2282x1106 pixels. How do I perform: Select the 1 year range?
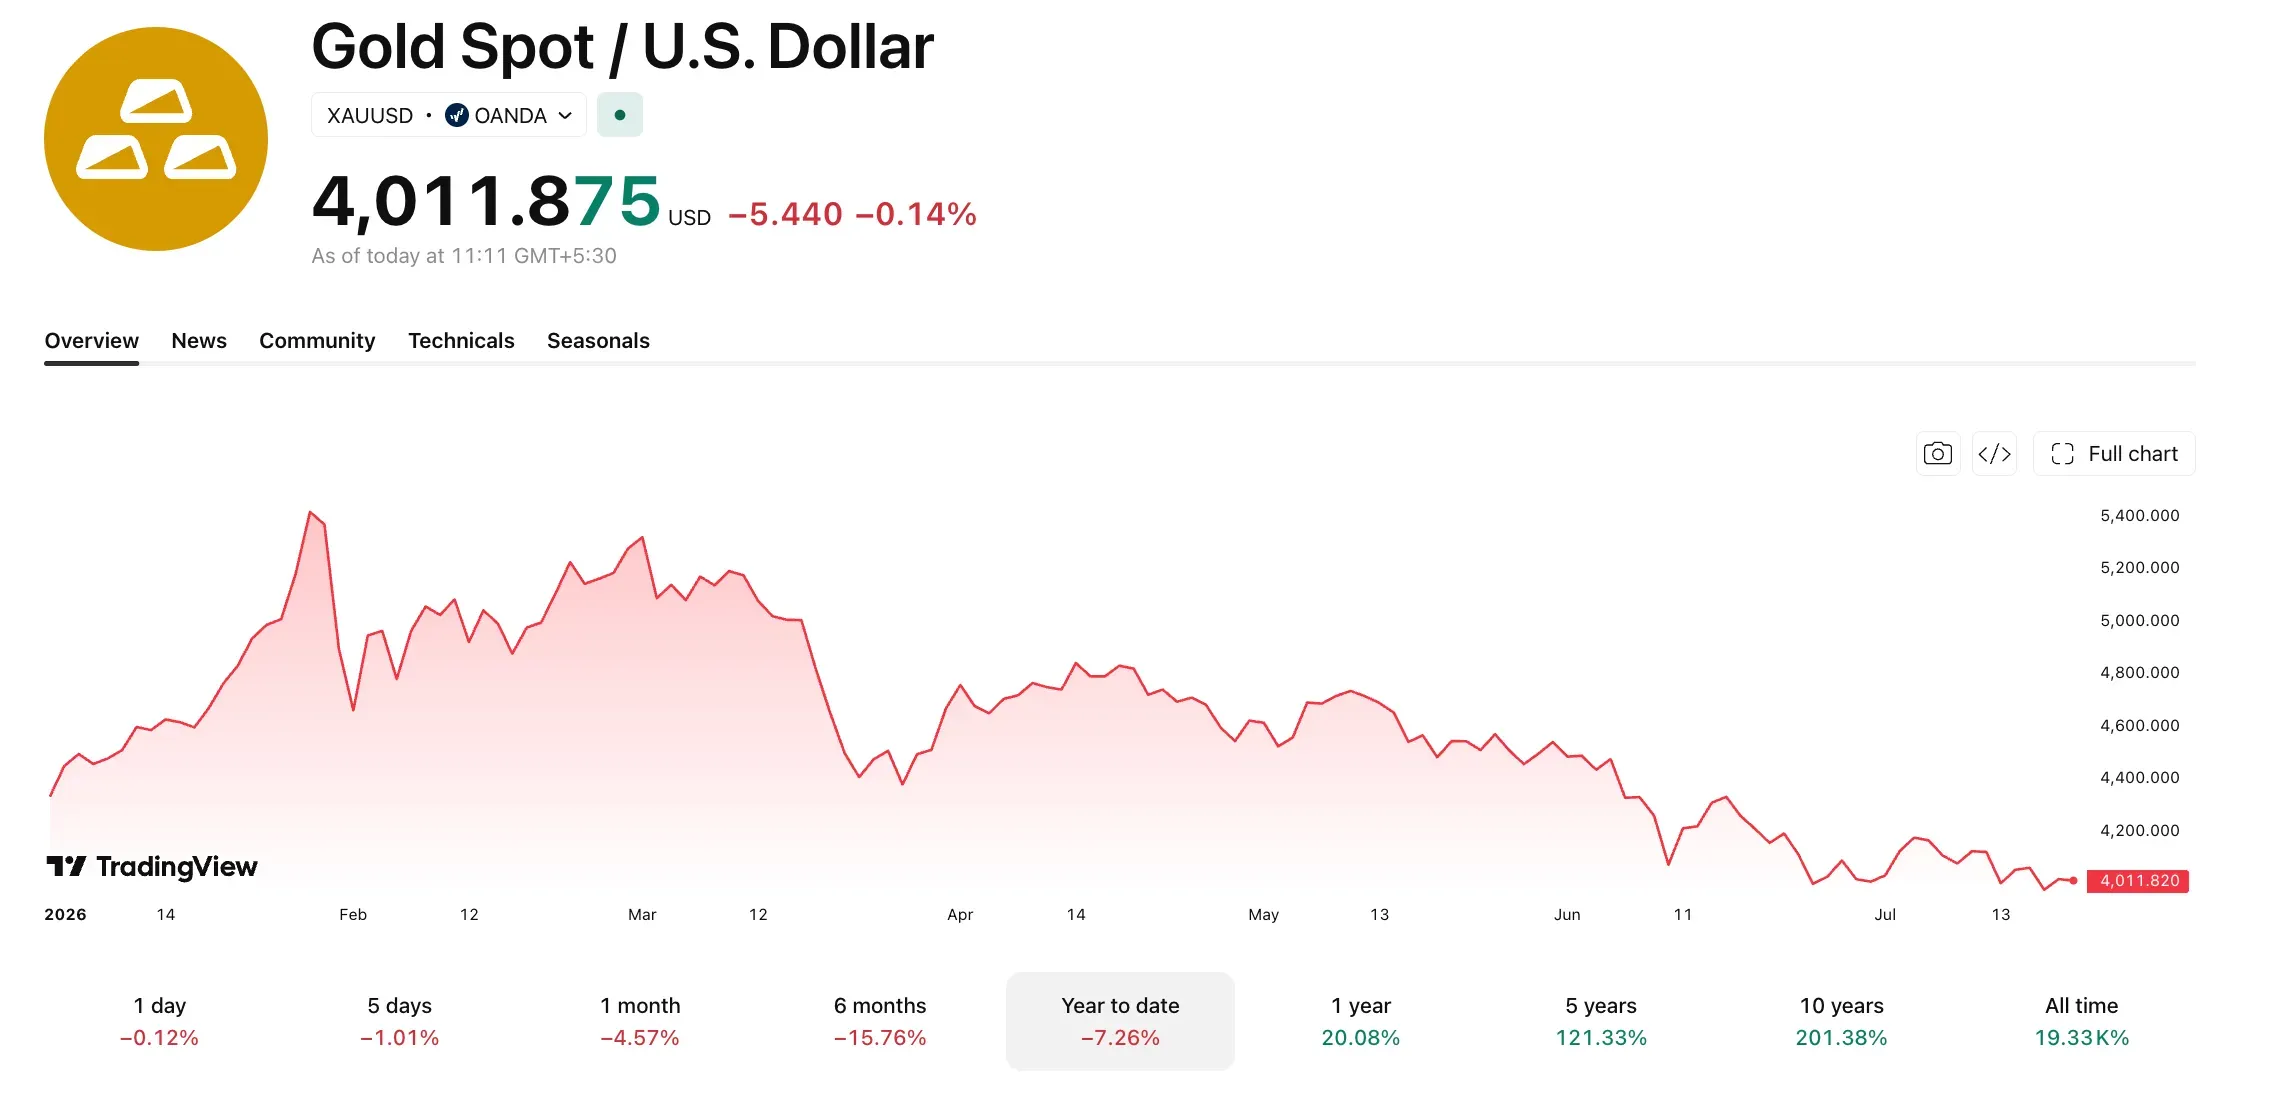[x=1361, y=1021]
